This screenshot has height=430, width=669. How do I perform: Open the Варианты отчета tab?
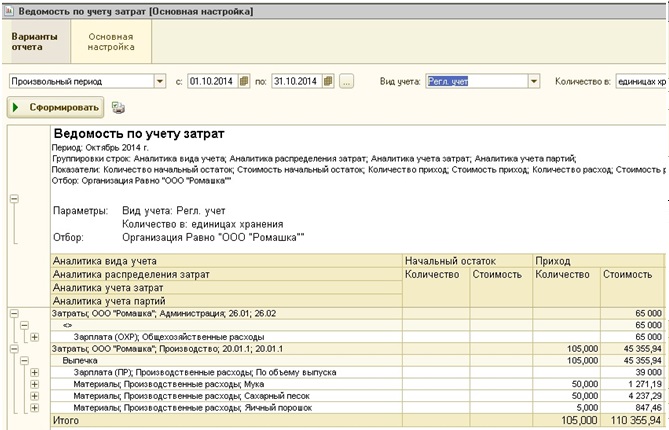(35, 42)
